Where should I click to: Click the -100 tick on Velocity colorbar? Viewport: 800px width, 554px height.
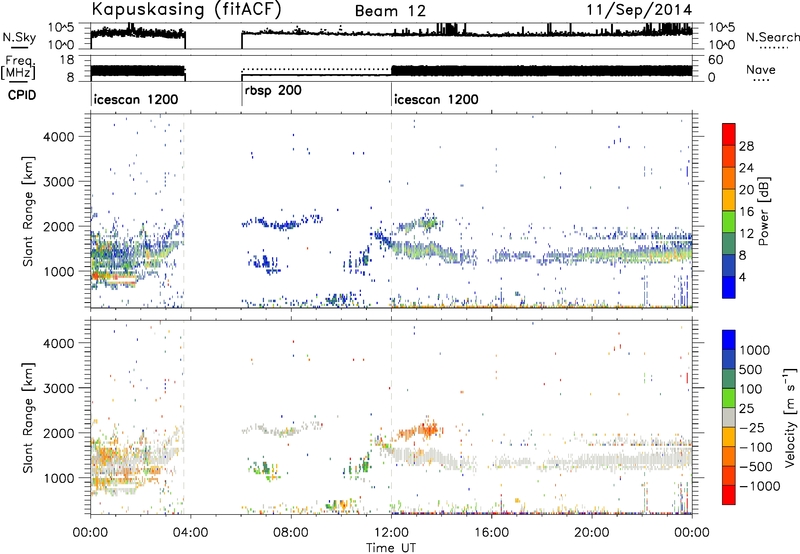(756, 447)
